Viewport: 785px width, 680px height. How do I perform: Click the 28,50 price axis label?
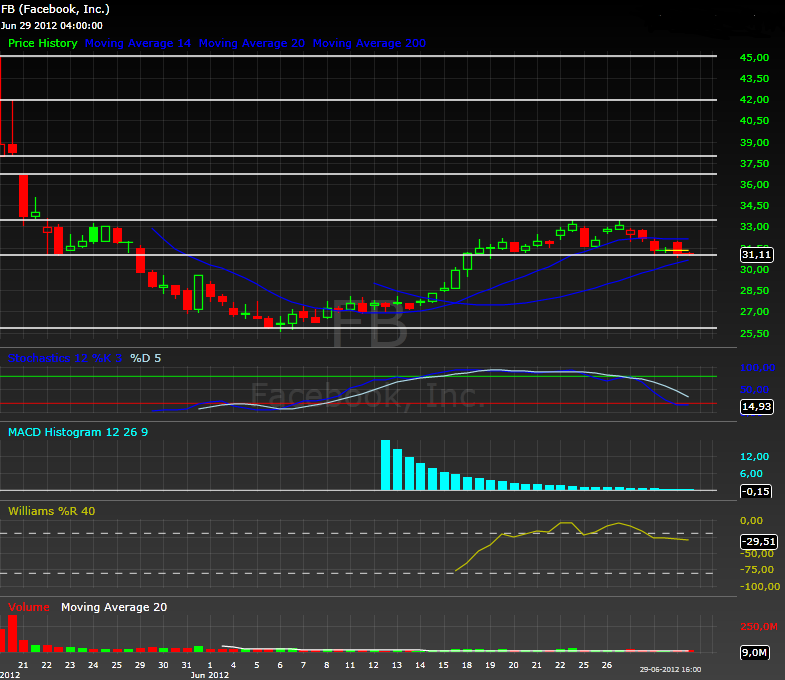coord(754,291)
